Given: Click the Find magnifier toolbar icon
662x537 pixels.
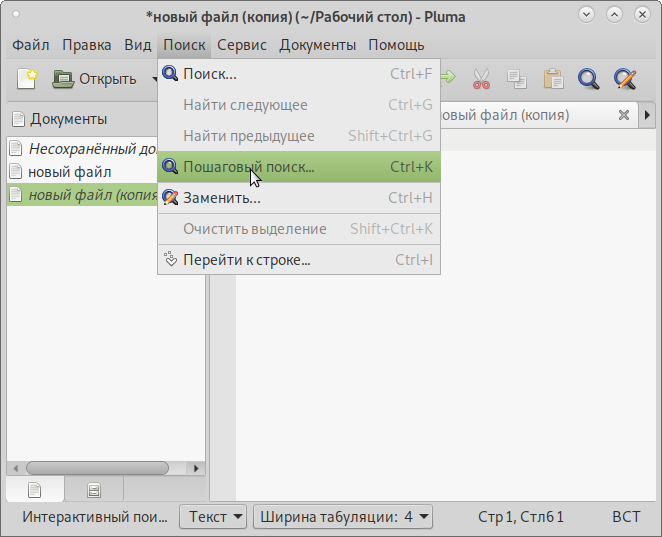Looking at the screenshot, I should click(x=589, y=79).
